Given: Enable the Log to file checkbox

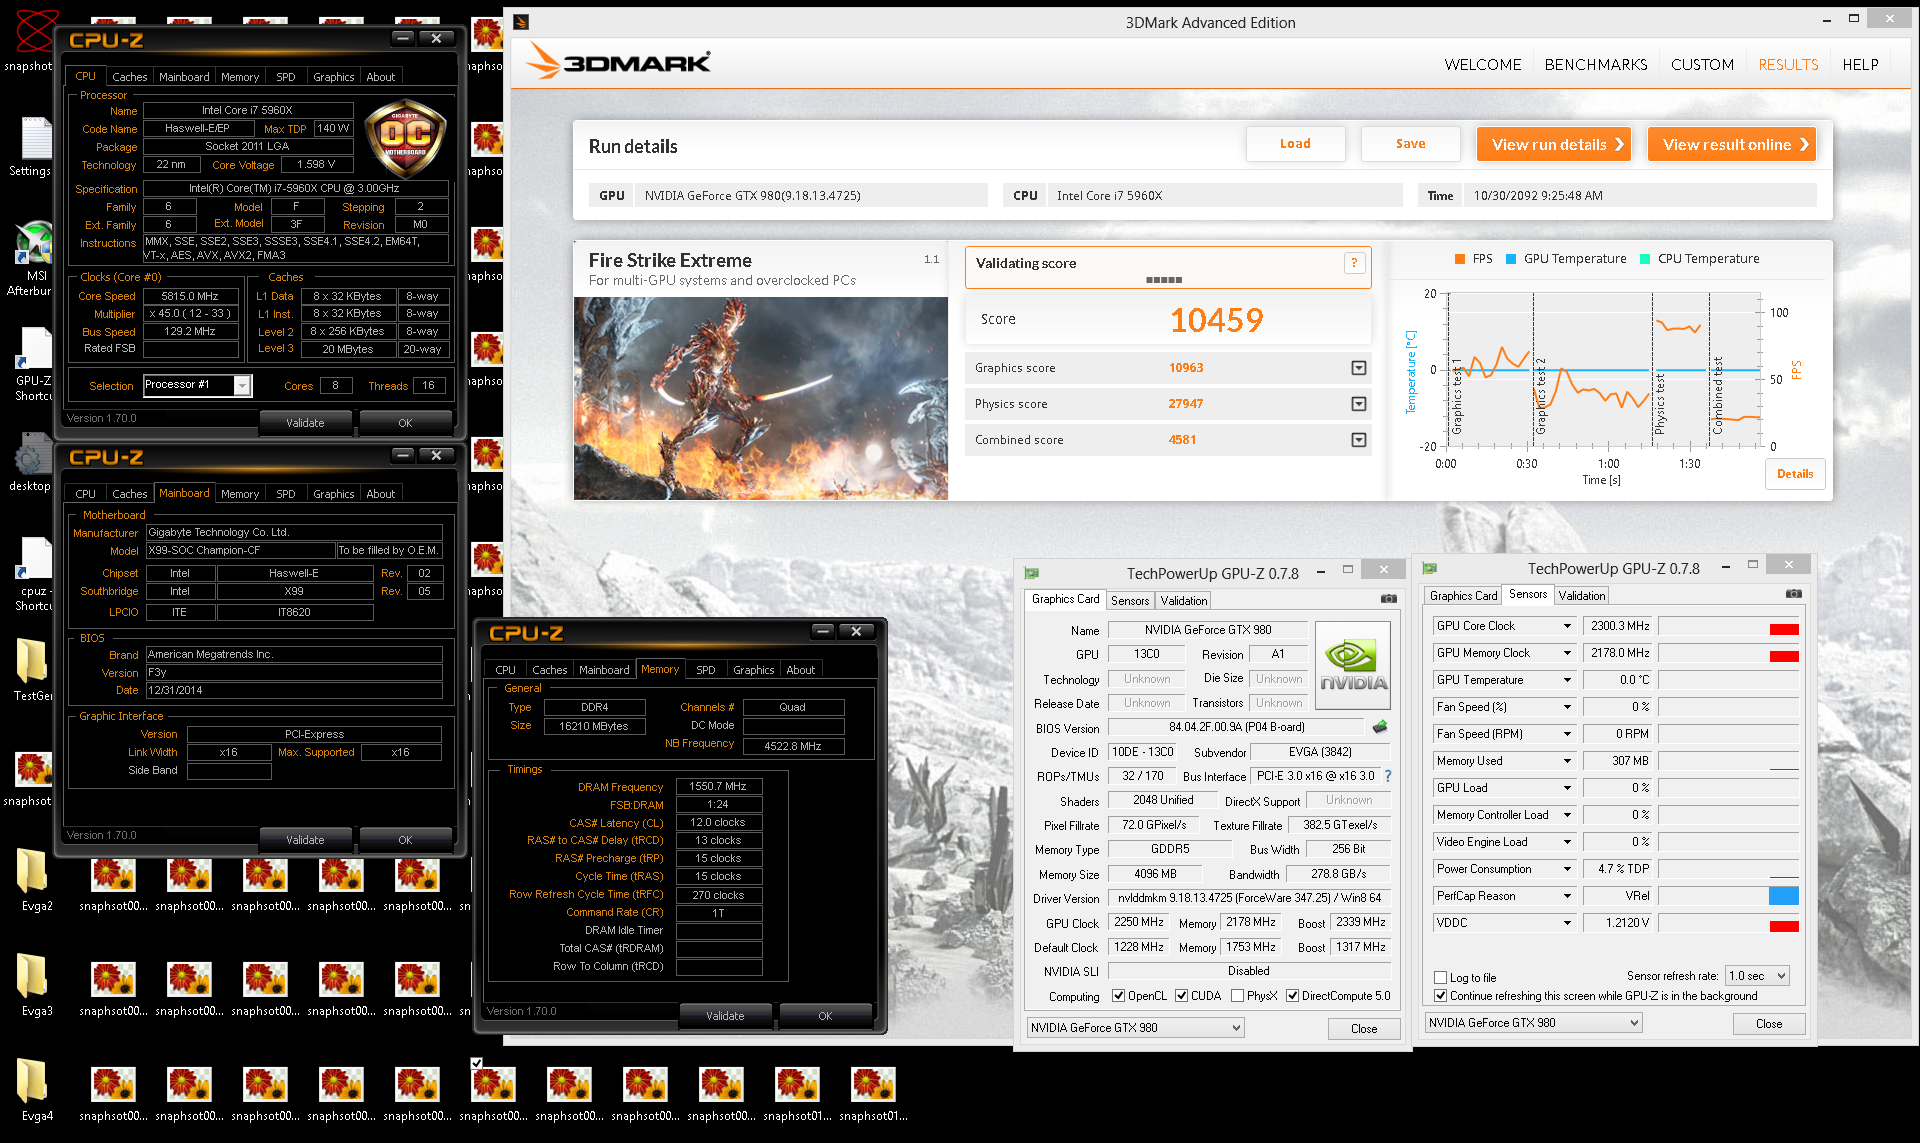Looking at the screenshot, I should coord(1441,977).
